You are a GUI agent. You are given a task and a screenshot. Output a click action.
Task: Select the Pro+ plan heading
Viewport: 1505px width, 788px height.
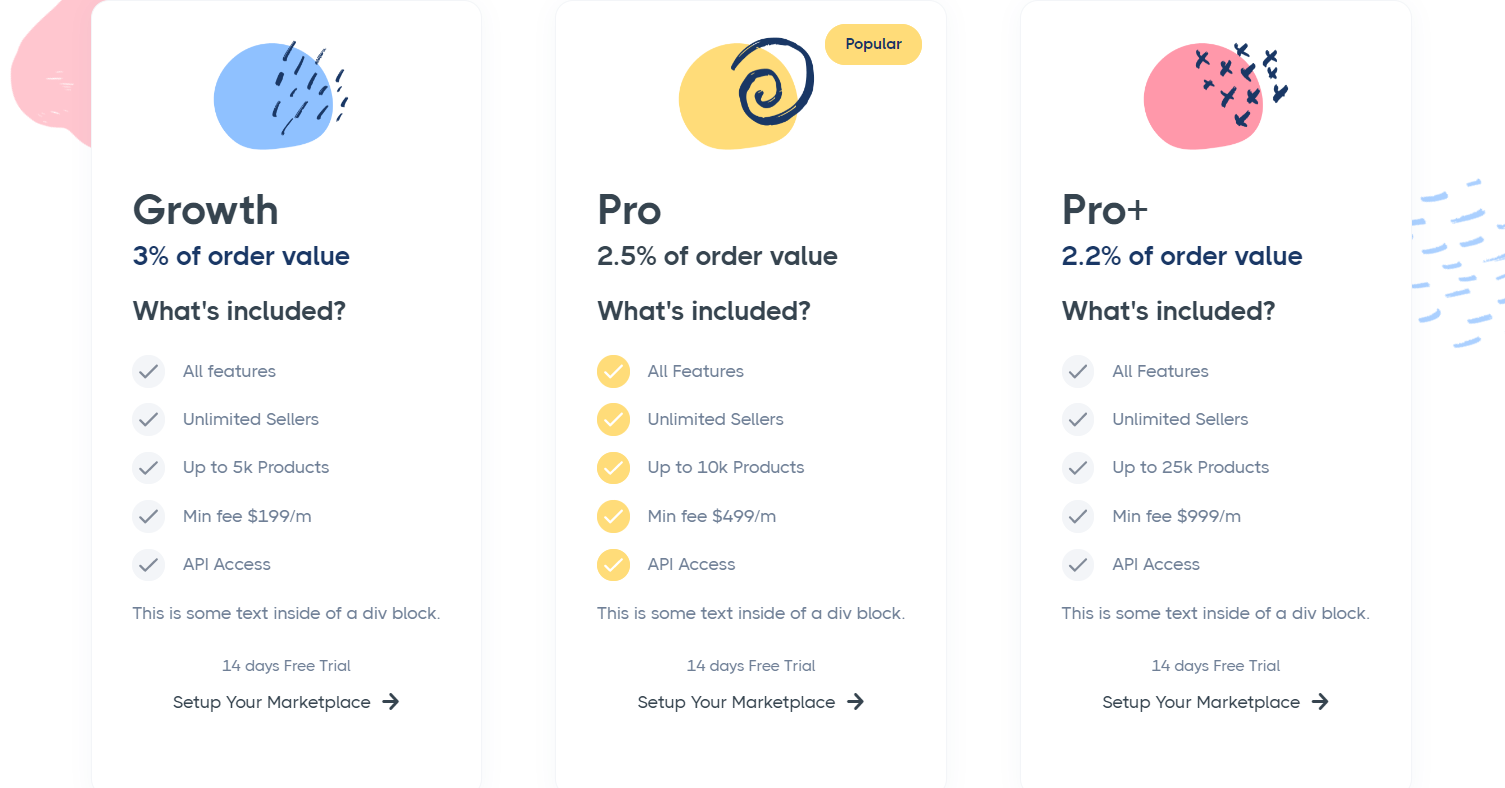click(x=1104, y=210)
